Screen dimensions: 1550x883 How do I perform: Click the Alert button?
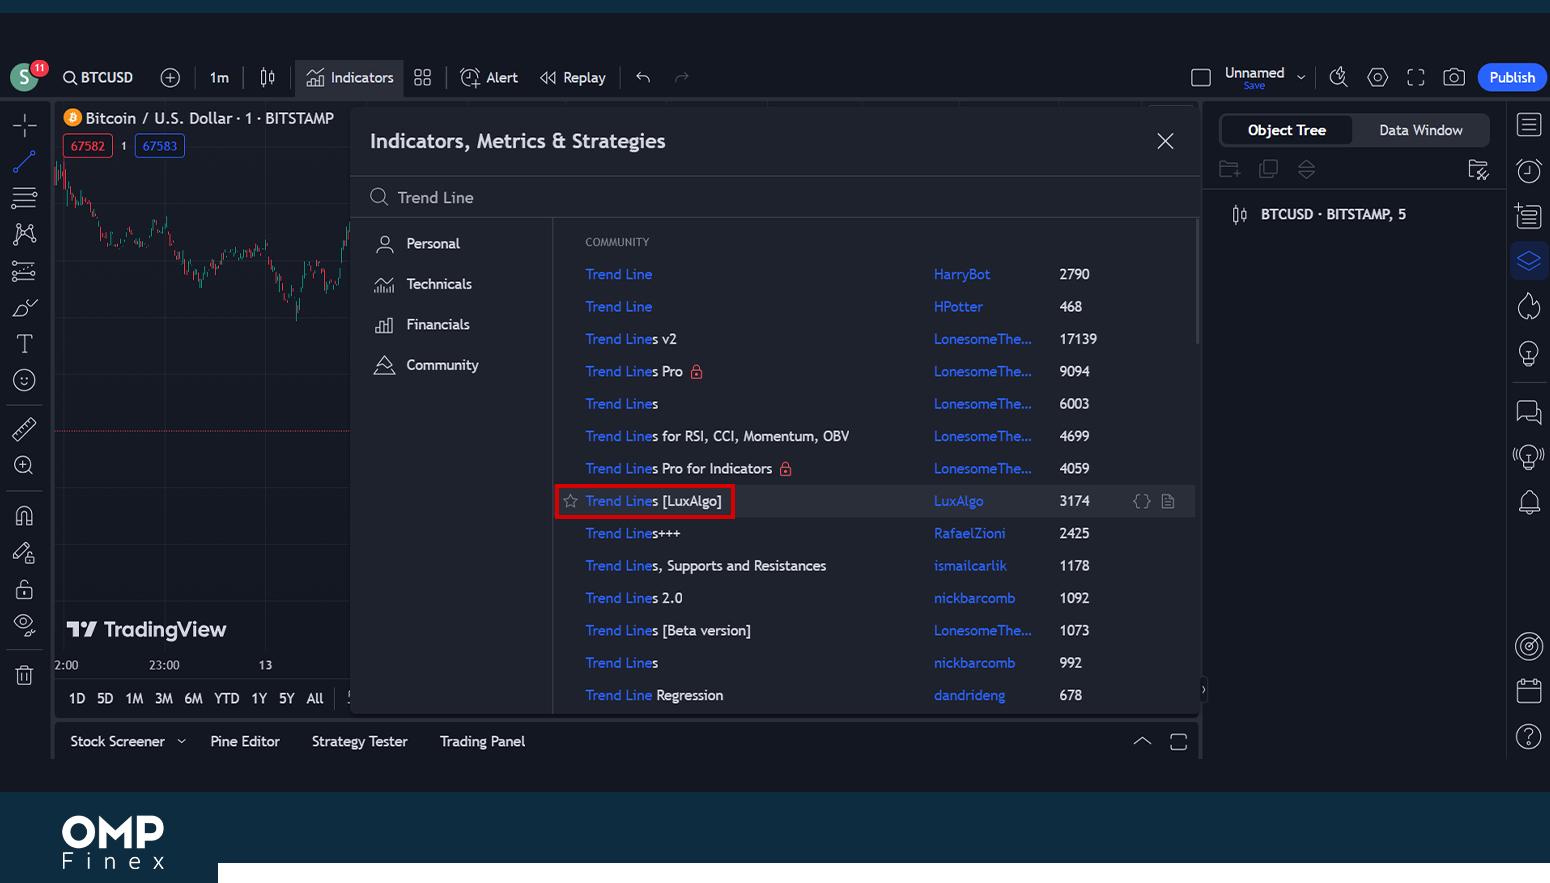click(x=489, y=77)
